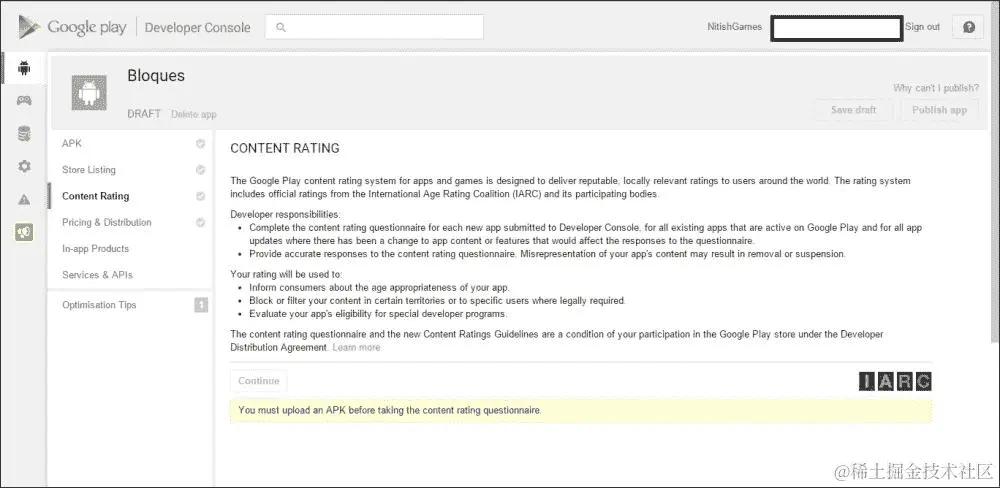1000x488 pixels.
Task: Click the CONTENT RATING heading
Action: coord(285,149)
